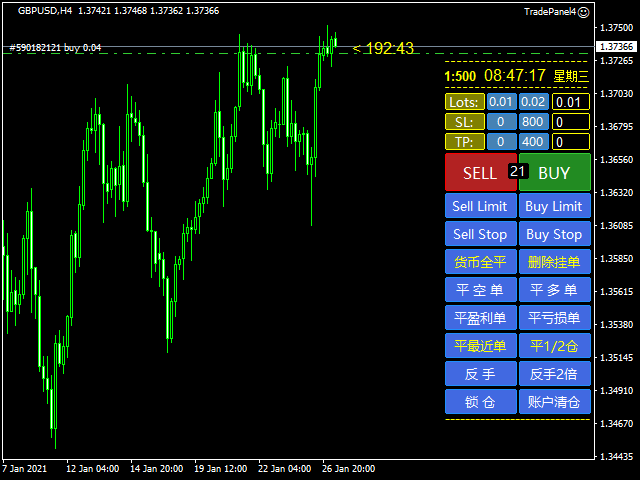Viewport: 640px width, 480px height.
Task: Select the 0.02 lots preset
Action: (x=533, y=102)
